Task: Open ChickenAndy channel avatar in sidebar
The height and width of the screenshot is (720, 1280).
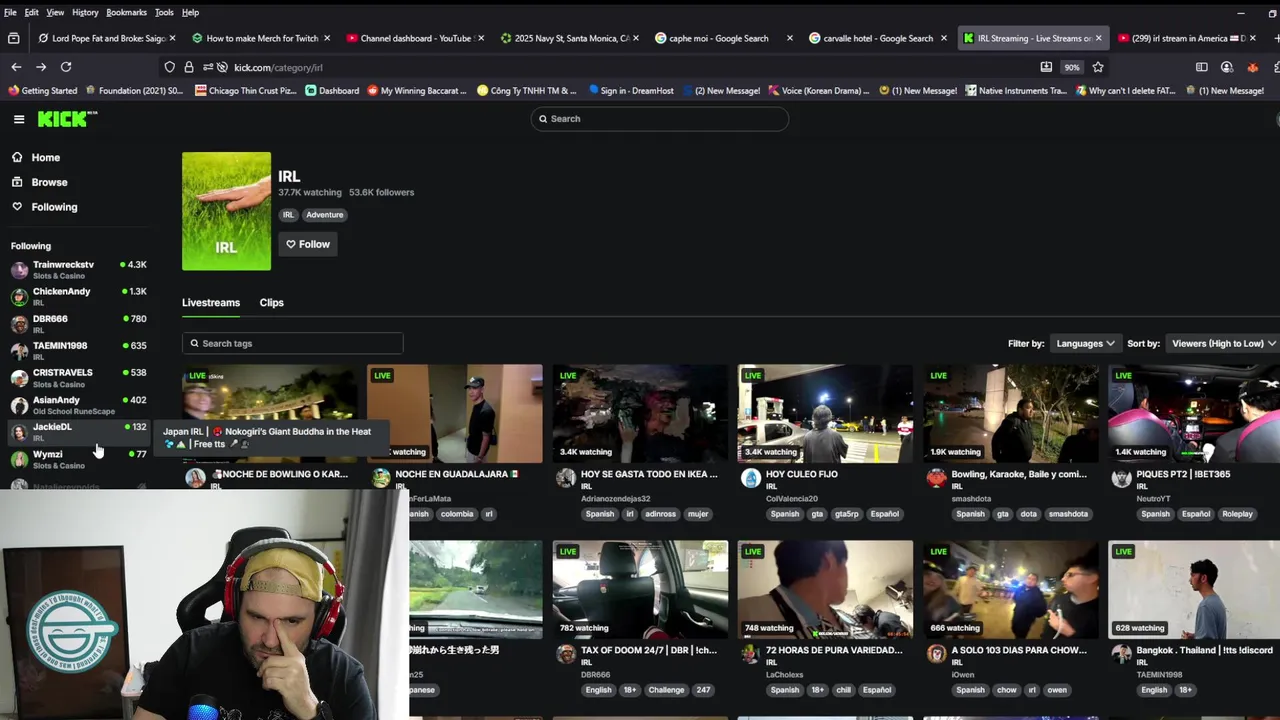Action: 19,297
